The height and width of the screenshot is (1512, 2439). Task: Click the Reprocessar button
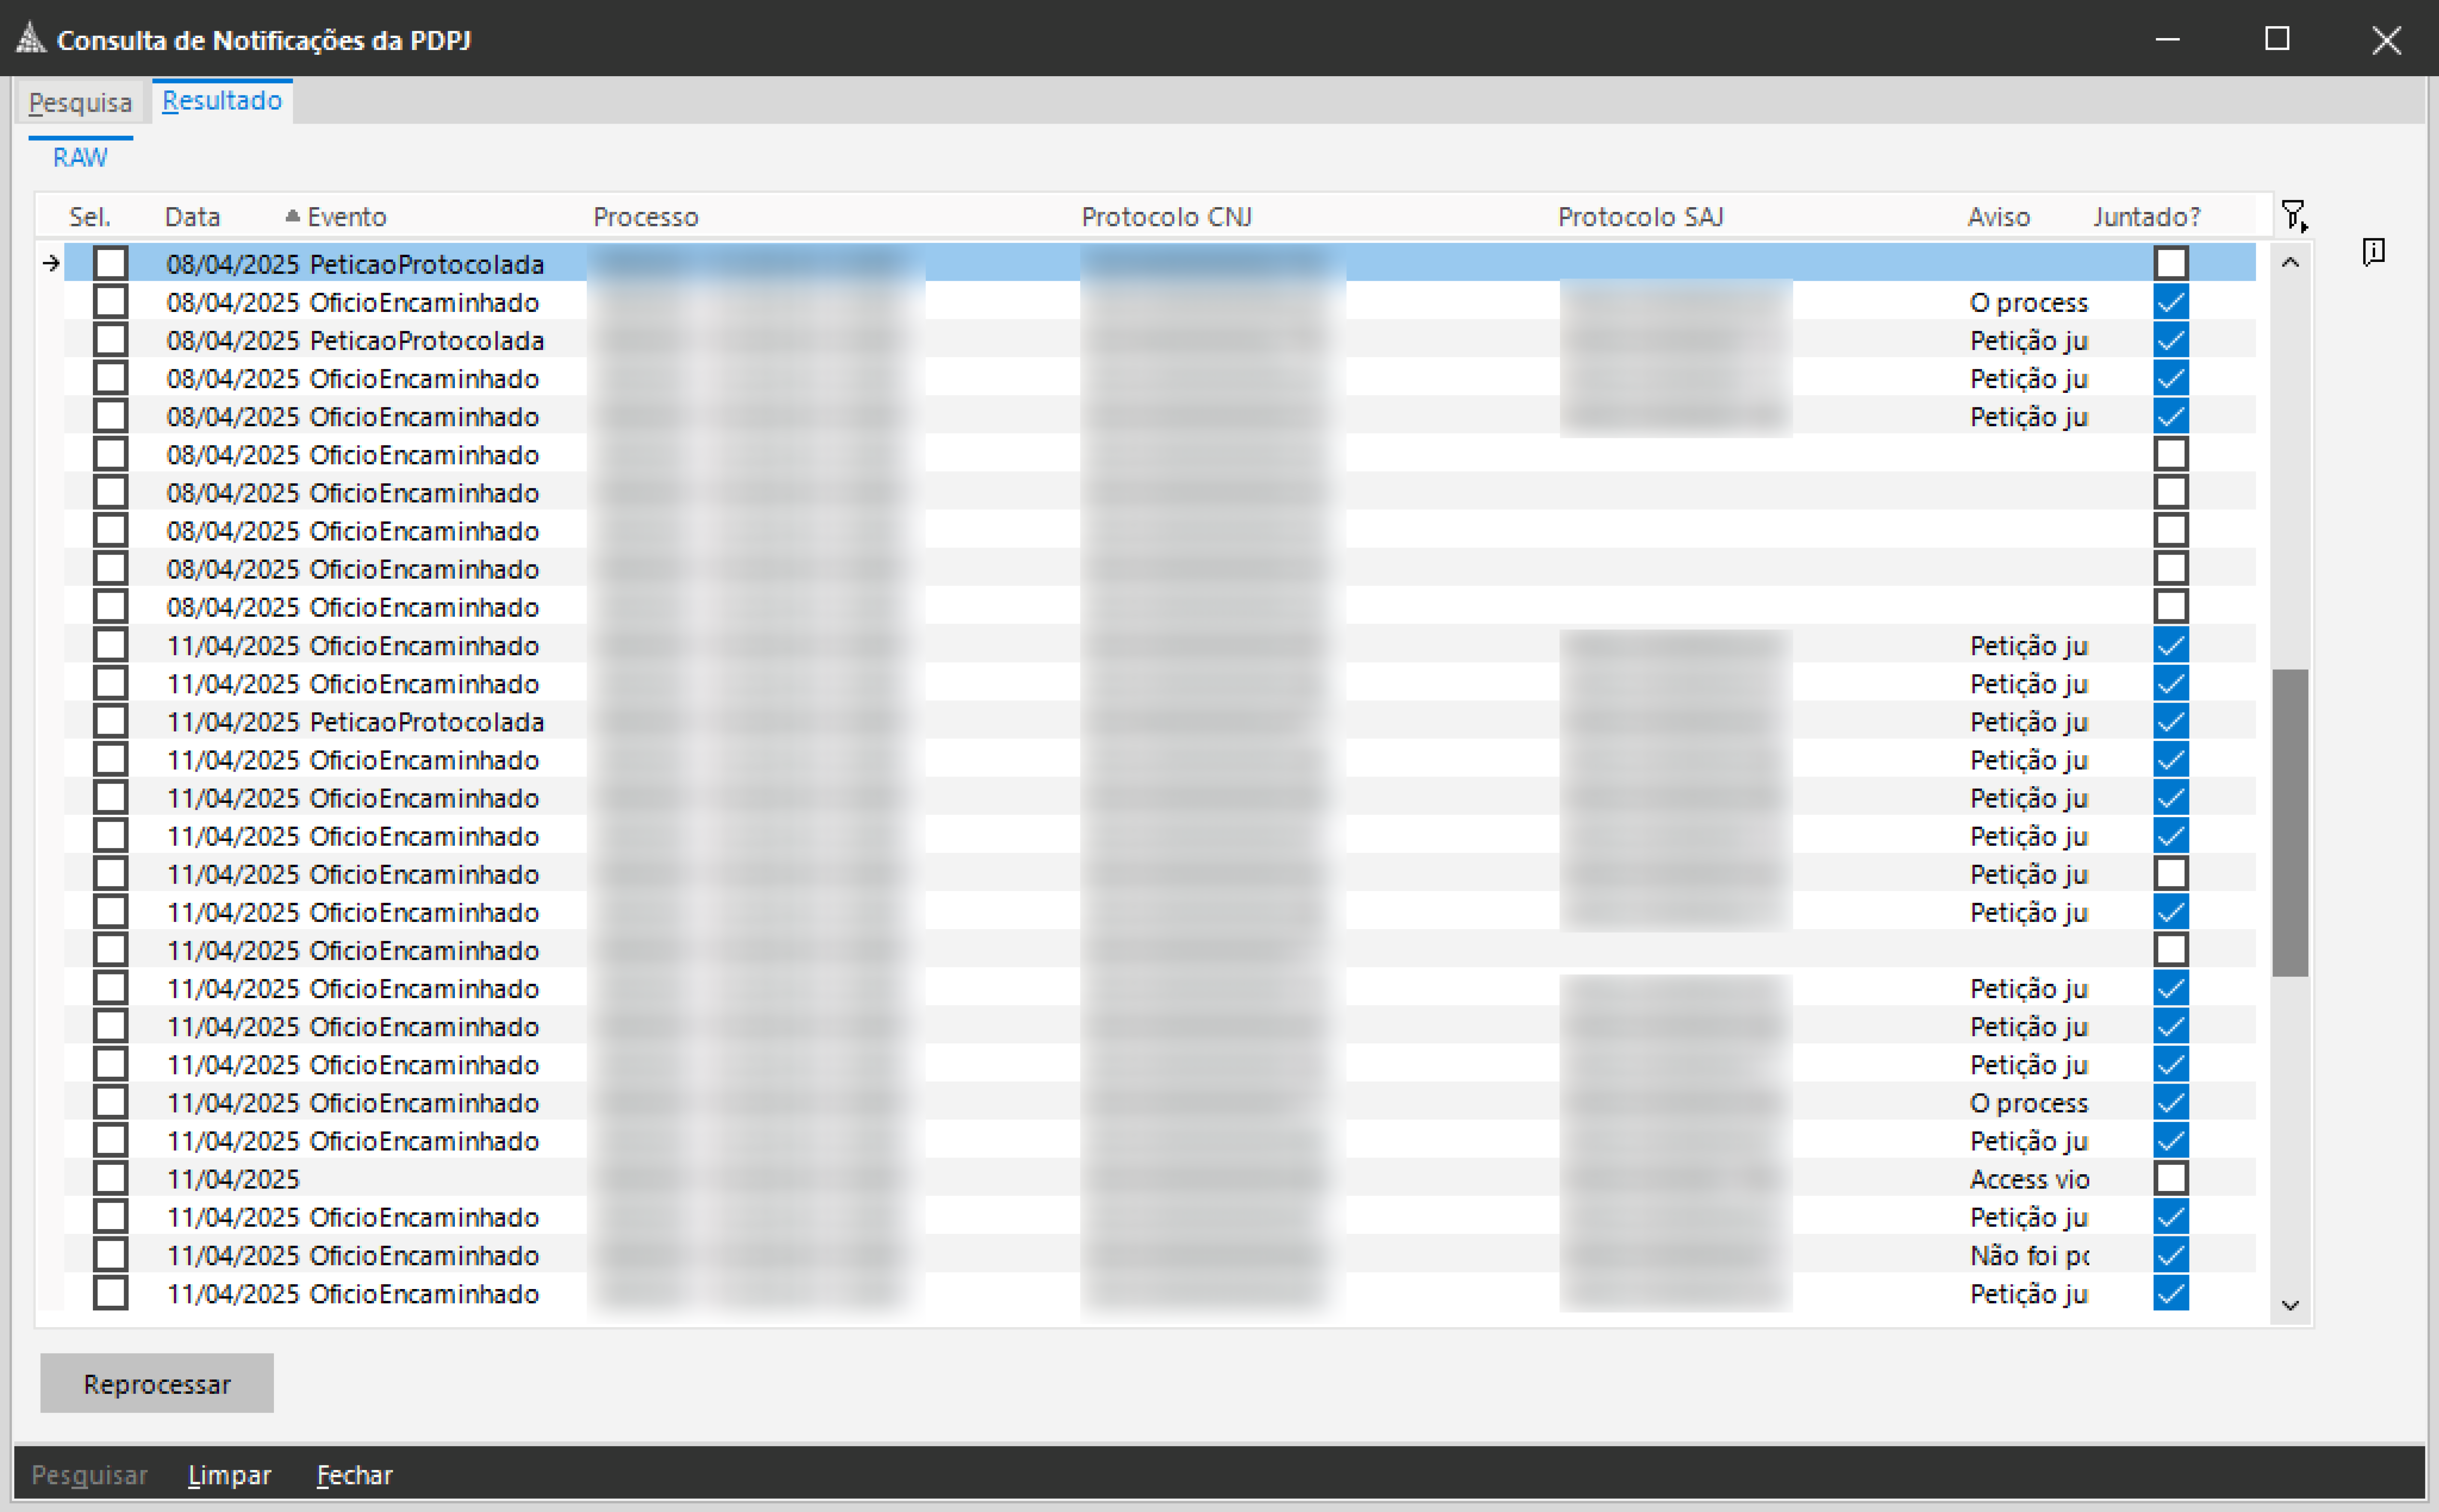(157, 1383)
